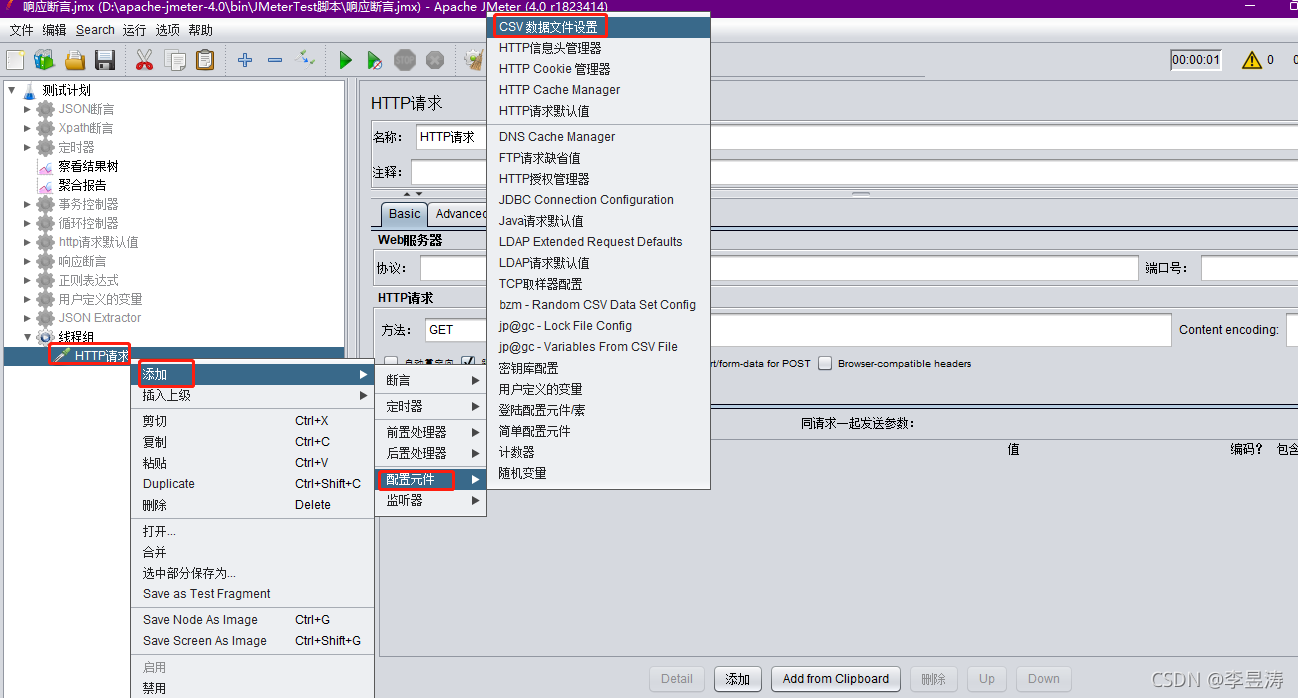Select 添加 in the context menu
Screen dimensions: 1298x698
[x=252, y=374]
